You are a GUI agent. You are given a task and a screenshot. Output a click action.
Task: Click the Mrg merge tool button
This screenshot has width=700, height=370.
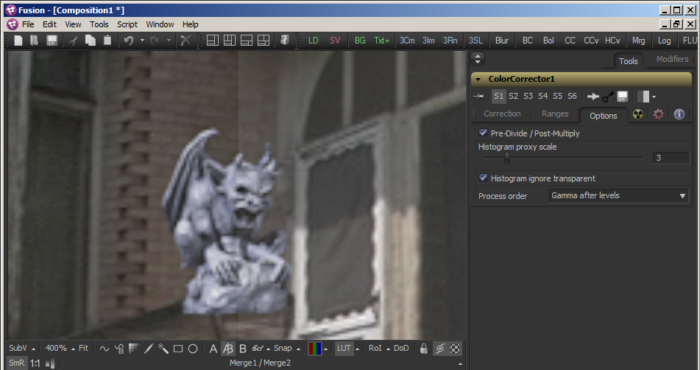638,41
